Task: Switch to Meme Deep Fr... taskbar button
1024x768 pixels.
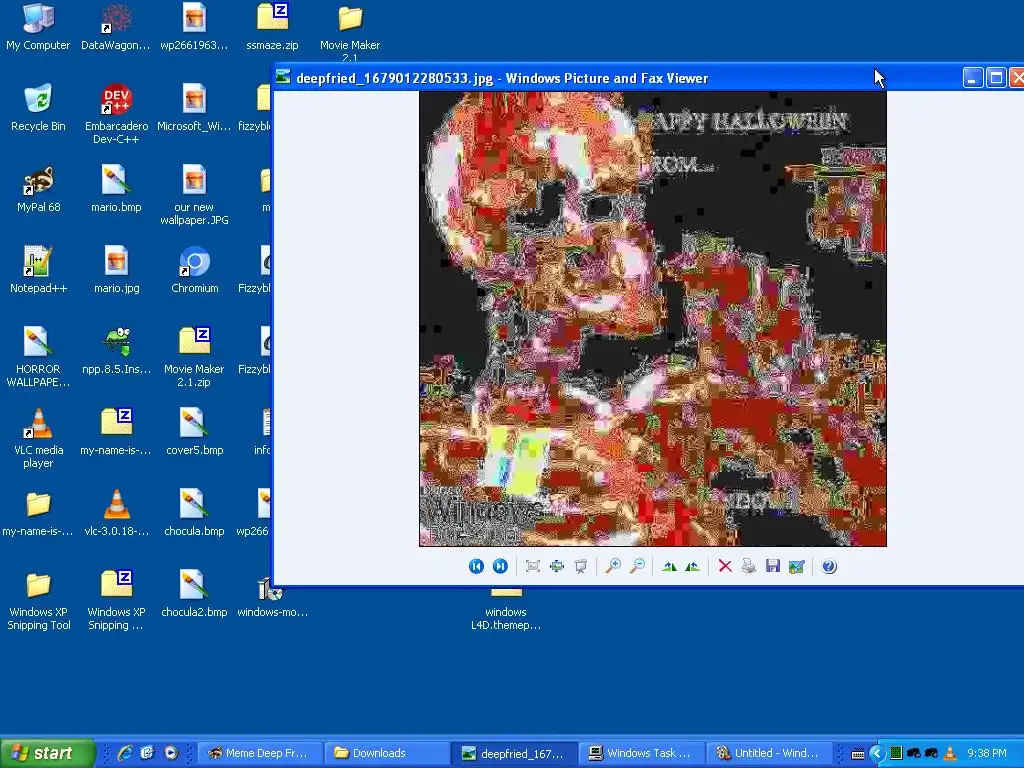Action: 261,753
